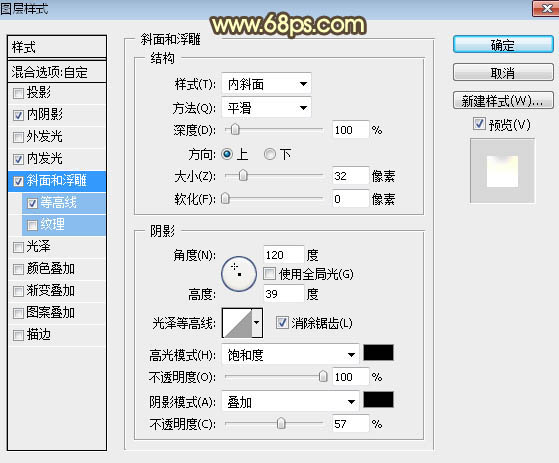Open the gloss contour thumbnail picker
Screen dimensions: 559x463
point(237,323)
